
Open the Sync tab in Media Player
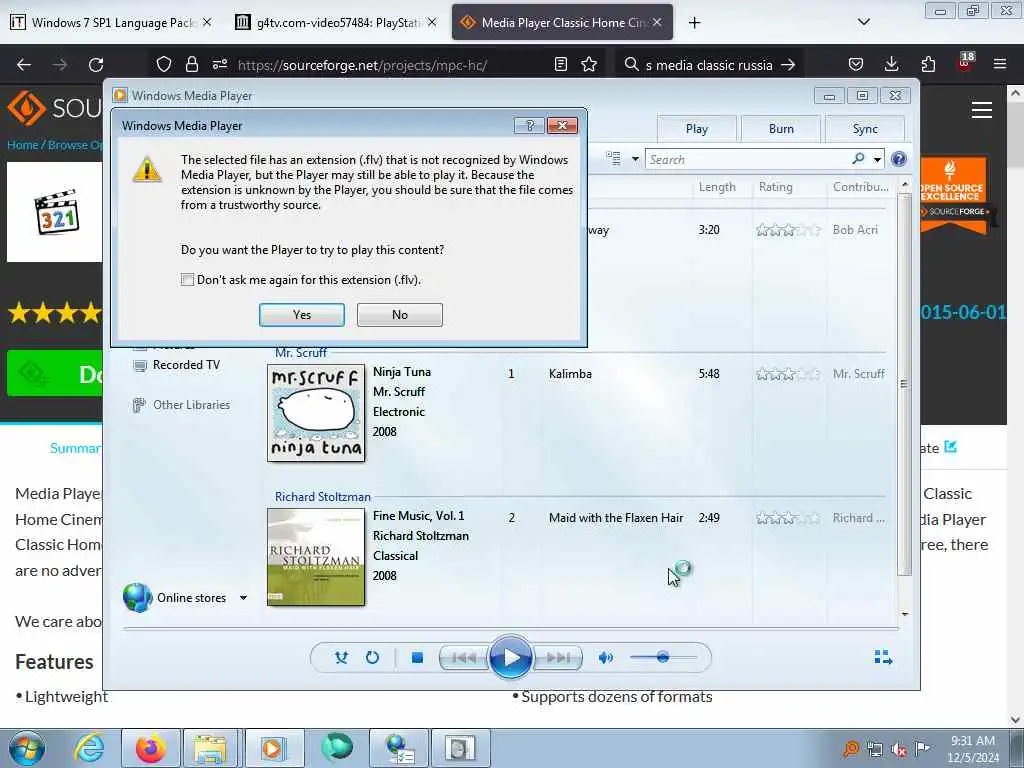coord(865,129)
